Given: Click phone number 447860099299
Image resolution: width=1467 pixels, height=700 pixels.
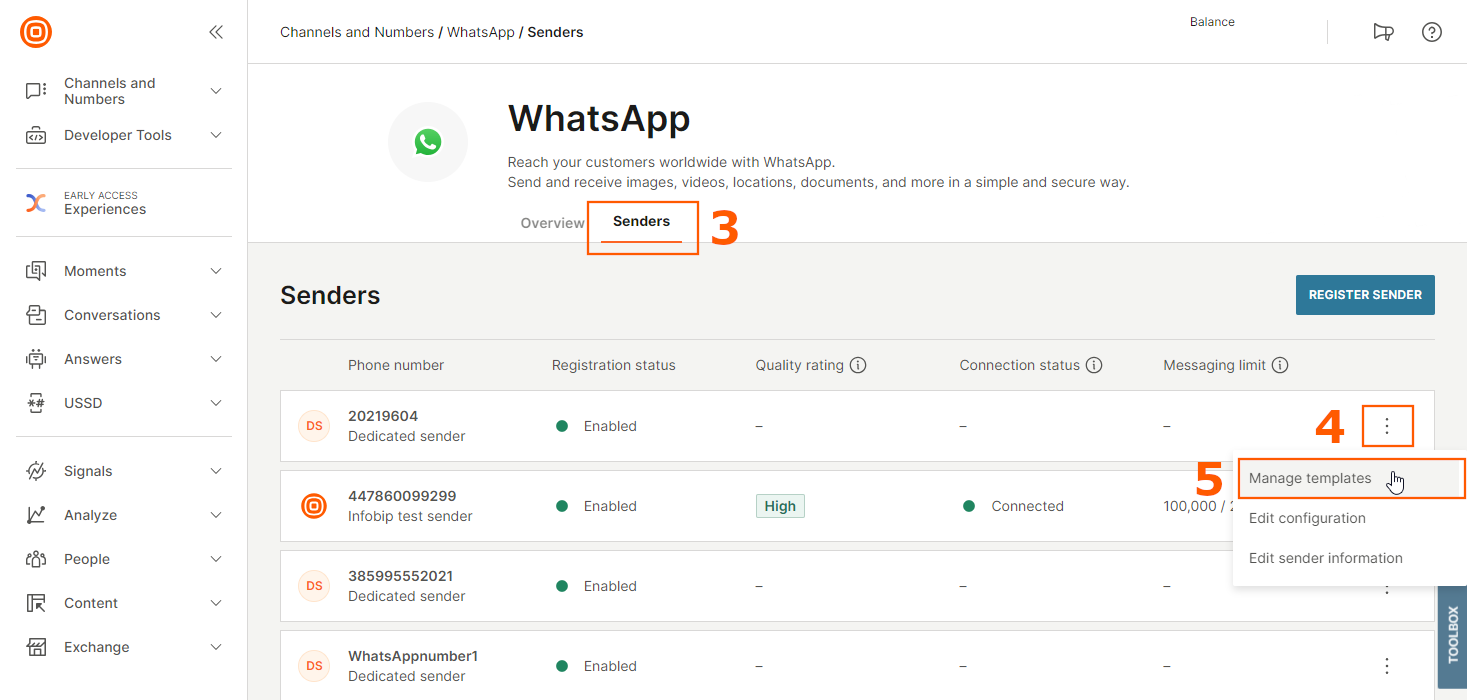Looking at the screenshot, I should tap(402, 496).
